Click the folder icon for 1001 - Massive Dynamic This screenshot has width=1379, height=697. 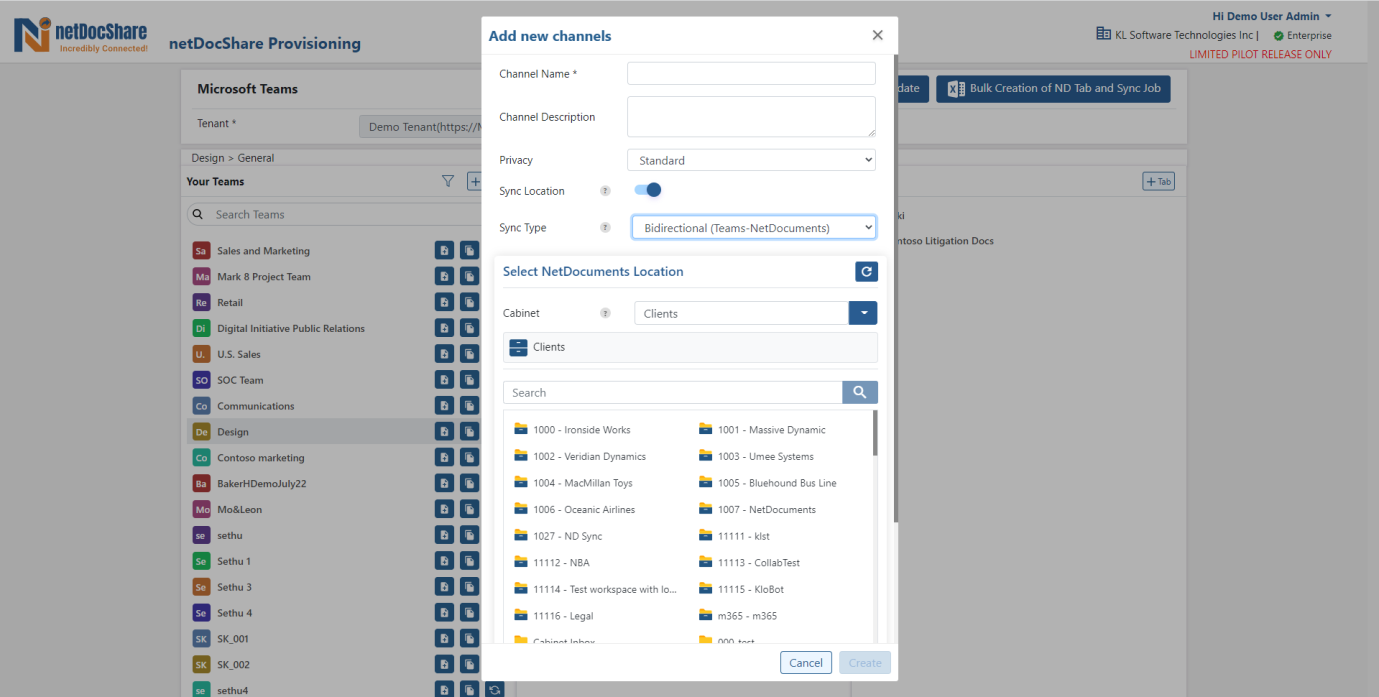(x=705, y=429)
